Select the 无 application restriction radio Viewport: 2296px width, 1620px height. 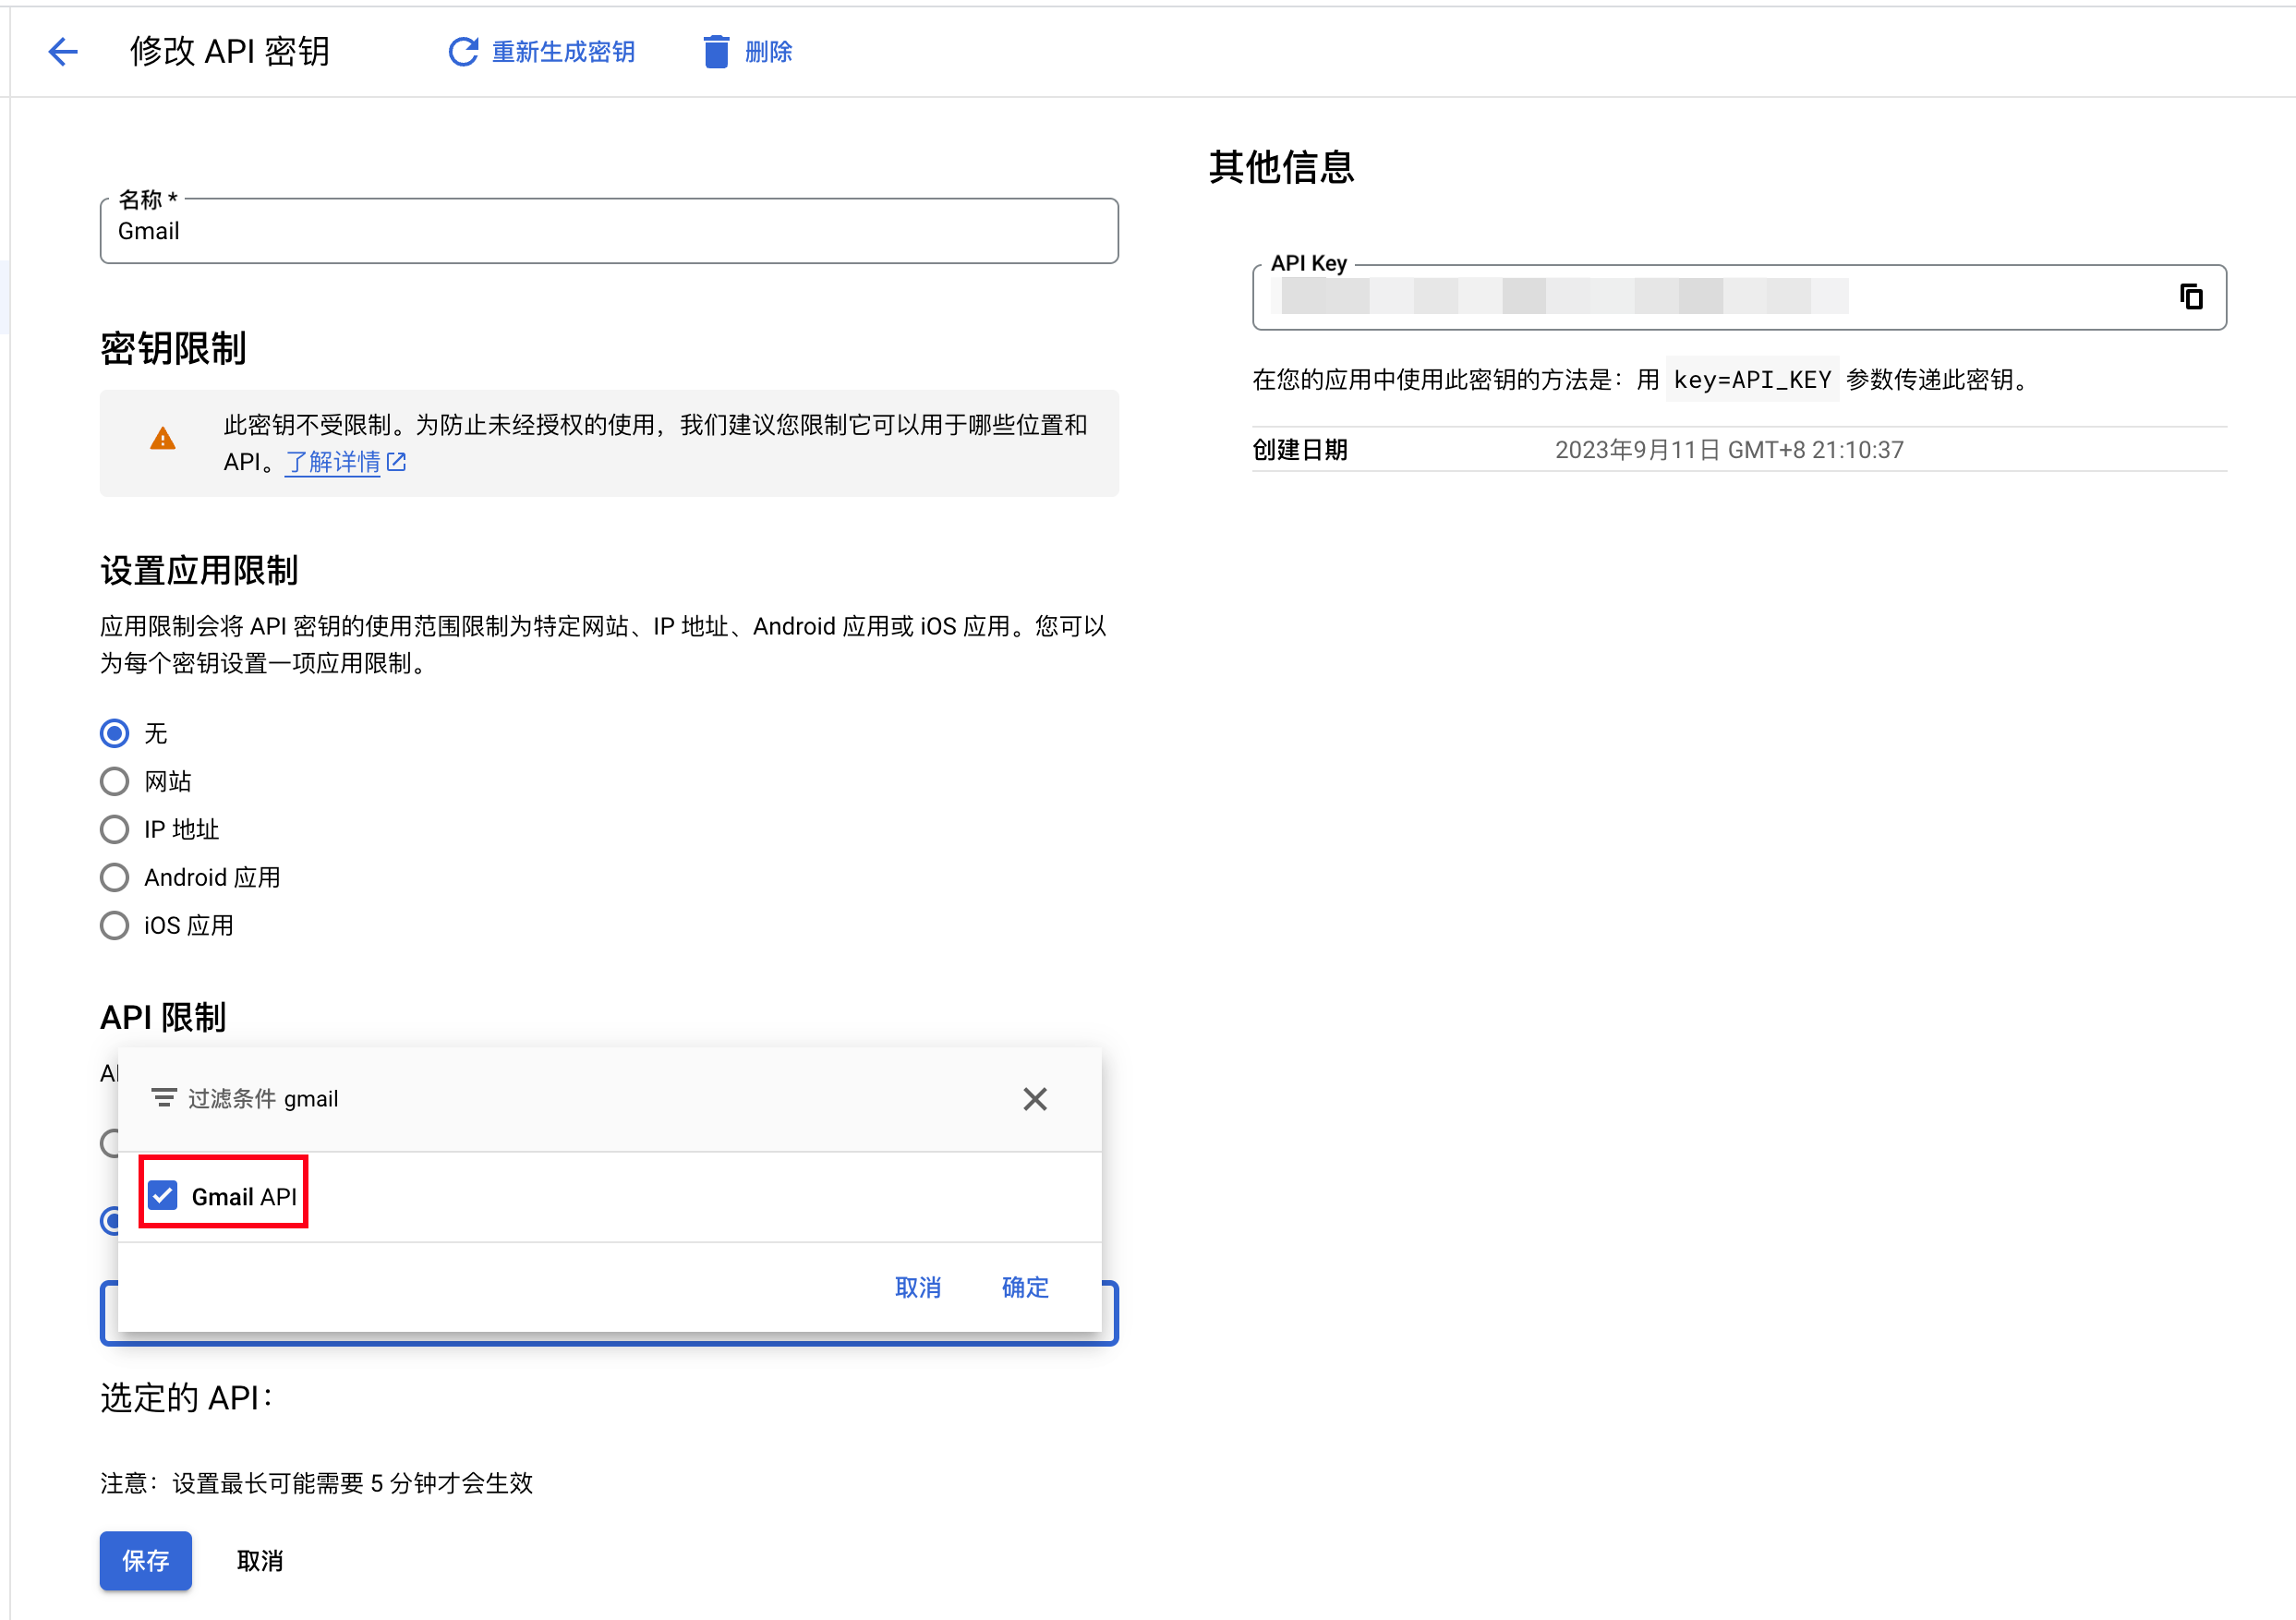[x=114, y=733]
